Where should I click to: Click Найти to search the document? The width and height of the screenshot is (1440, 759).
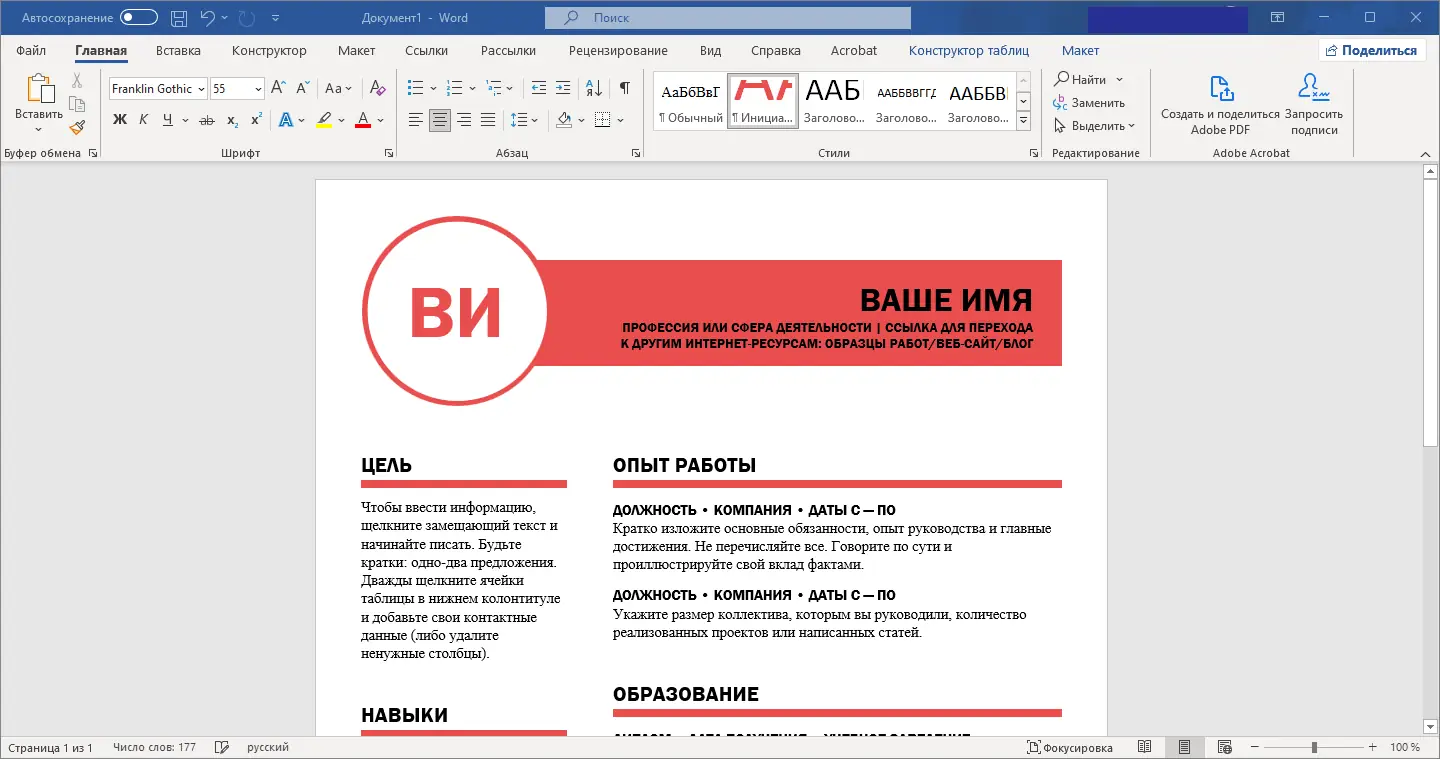coord(1088,79)
